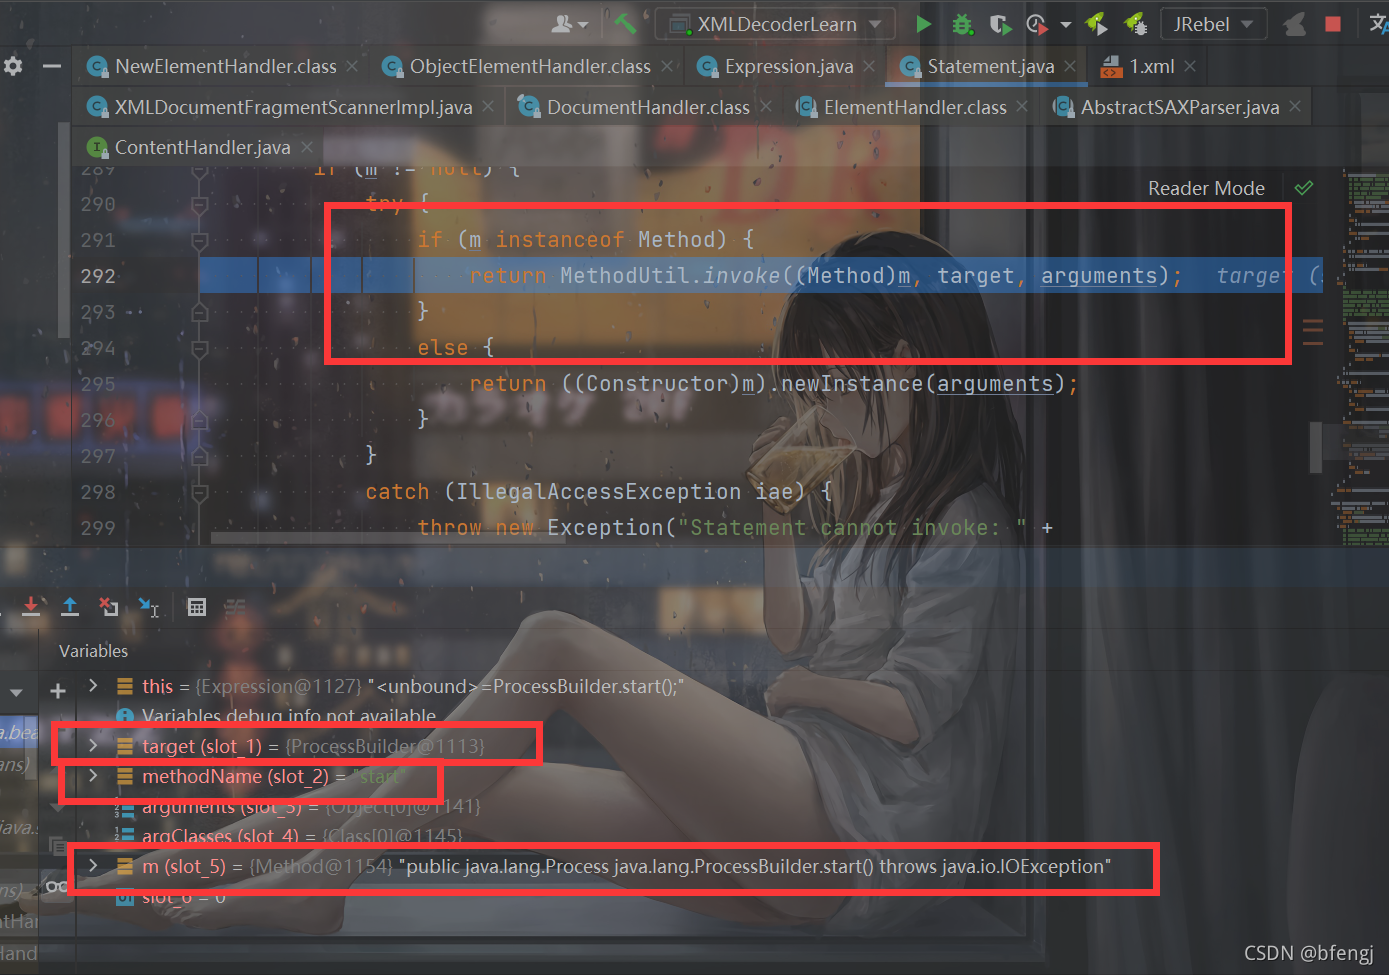Click the translate icon in the toolbar
Screen dimensions: 1389x975
[1378, 24]
